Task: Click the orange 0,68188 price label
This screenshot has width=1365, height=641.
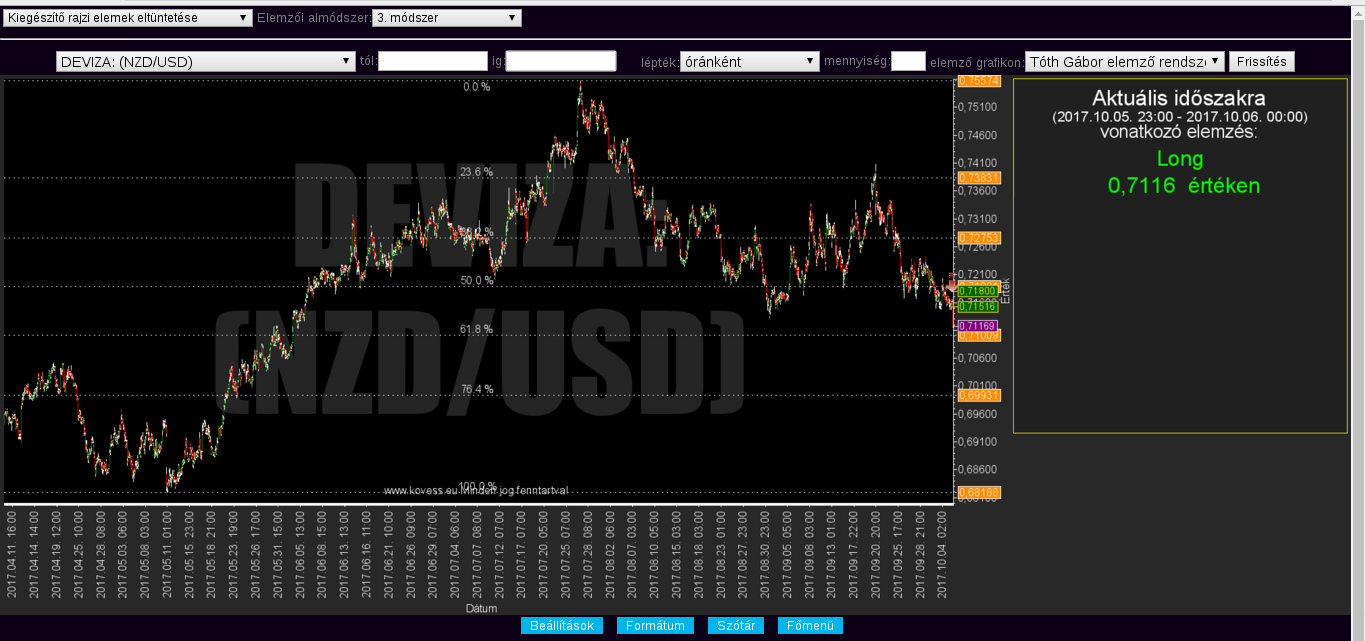Action: click(x=978, y=492)
